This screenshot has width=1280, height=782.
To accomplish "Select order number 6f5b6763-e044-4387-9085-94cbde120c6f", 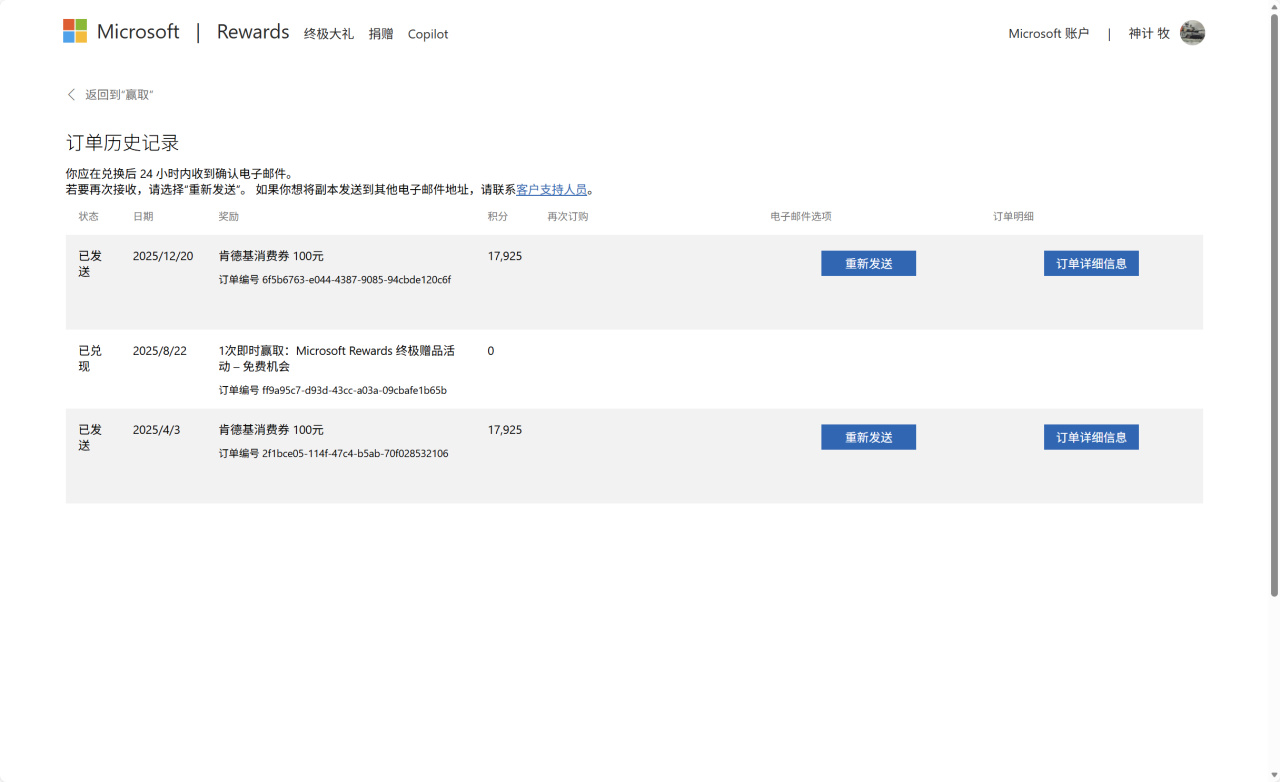I will coord(357,280).
